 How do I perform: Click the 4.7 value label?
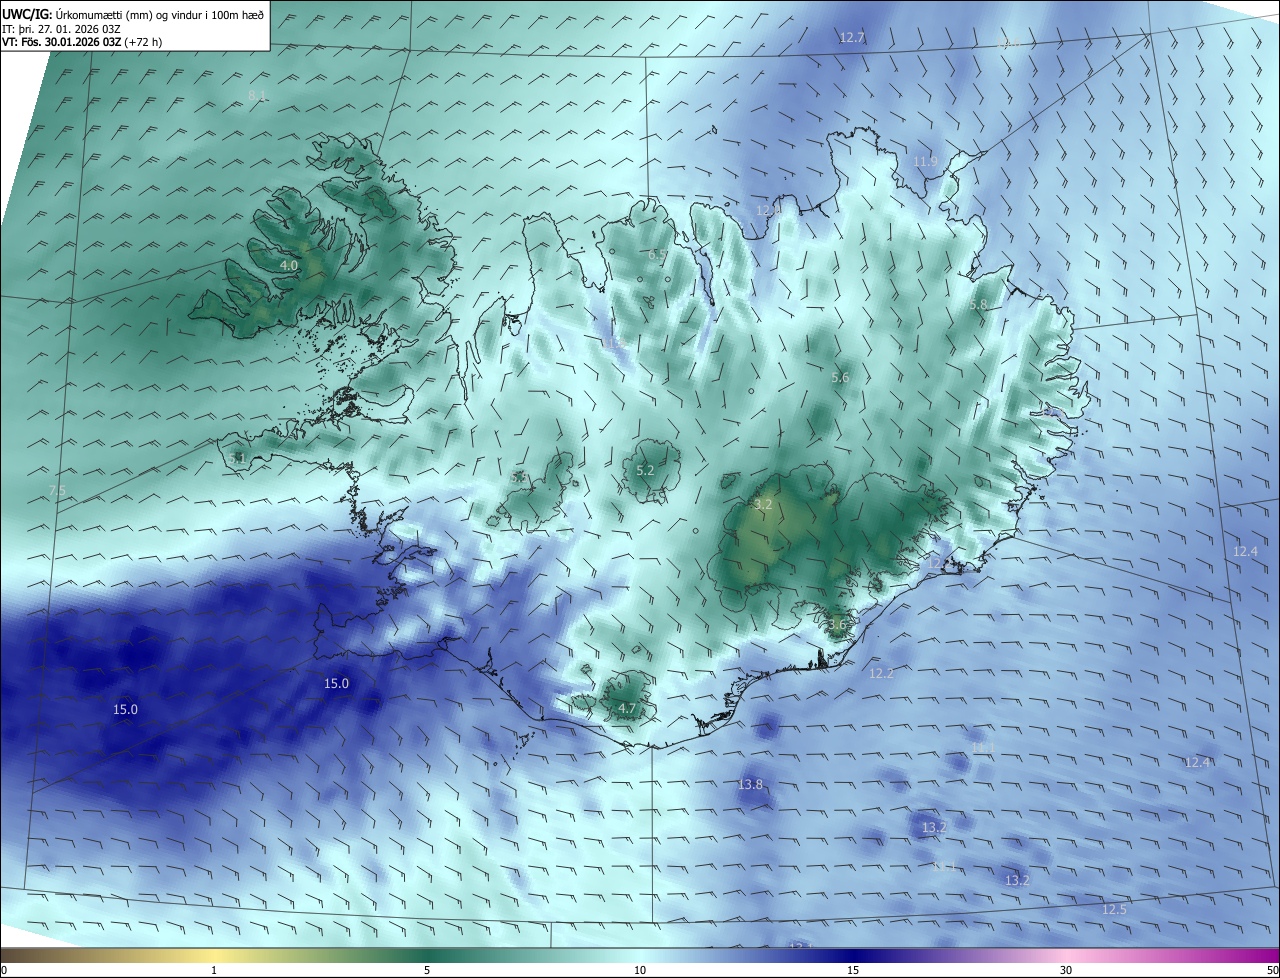pos(626,708)
